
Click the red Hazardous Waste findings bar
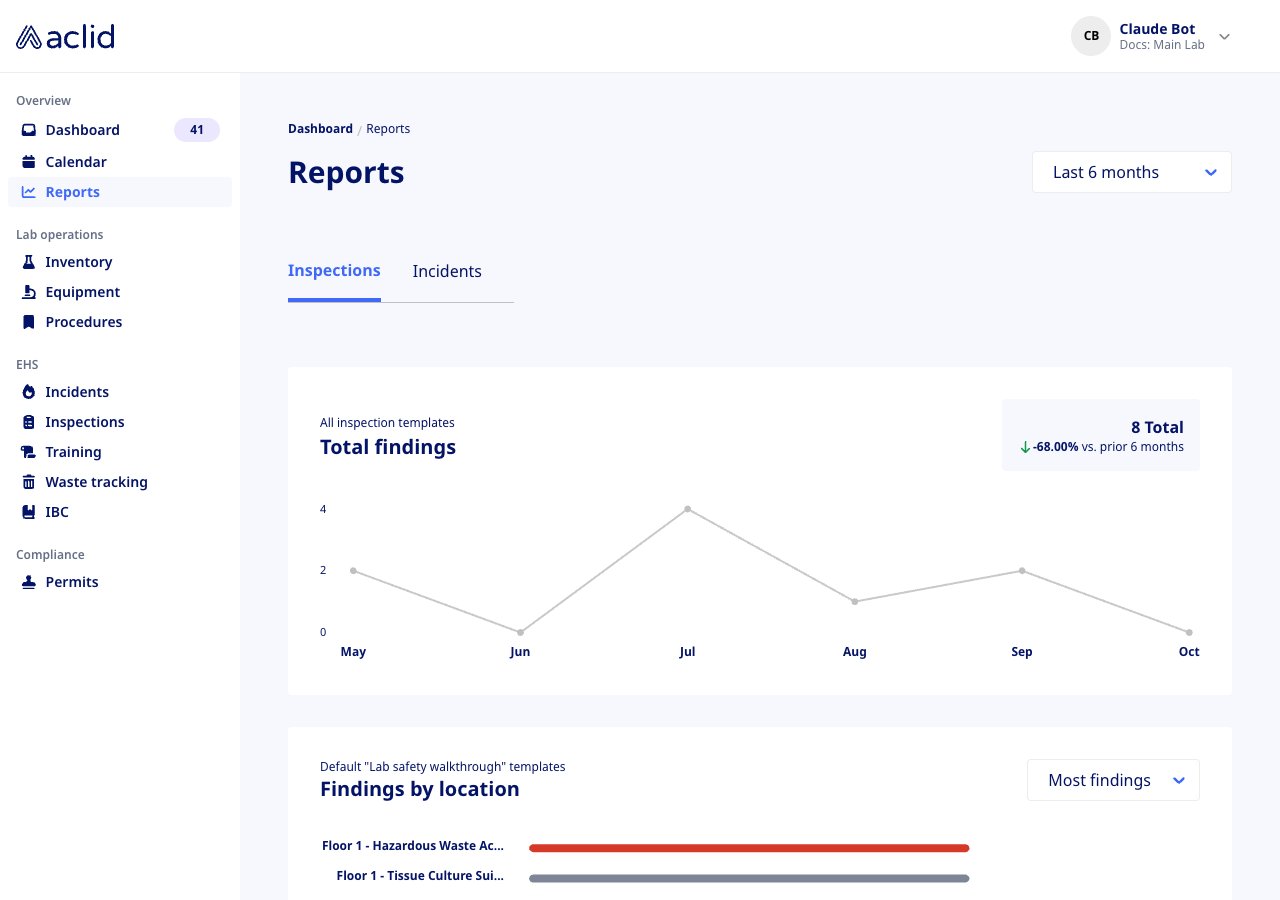pos(749,848)
